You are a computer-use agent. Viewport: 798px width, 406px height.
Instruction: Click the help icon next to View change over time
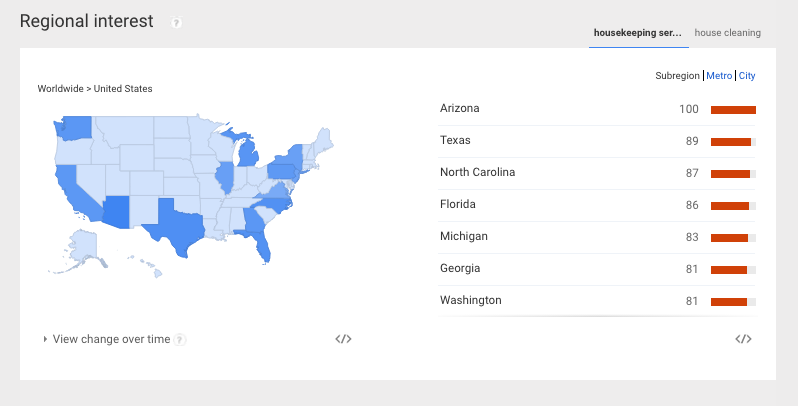click(180, 340)
